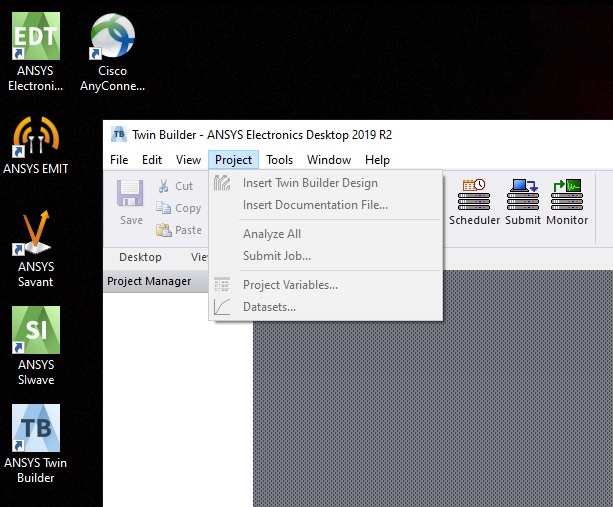Screen dimensions: 613x507
Task: Click the TB icon in title bar
Action: pos(118,134)
